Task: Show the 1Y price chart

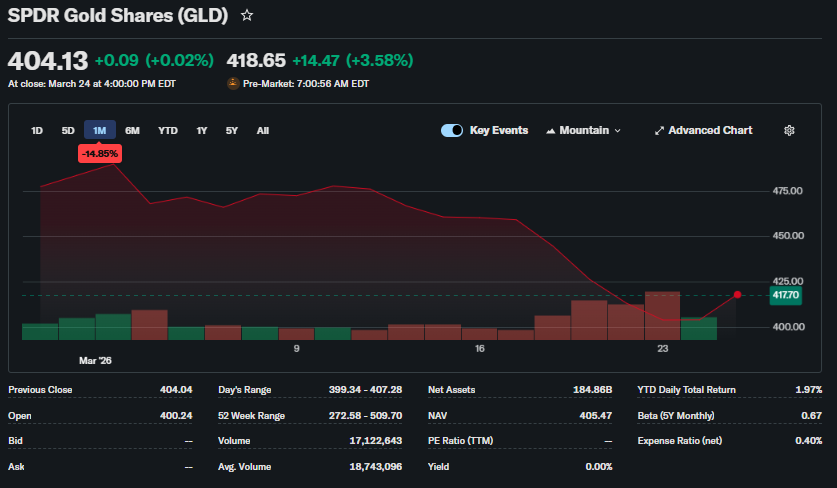Action: [x=202, y=131]
